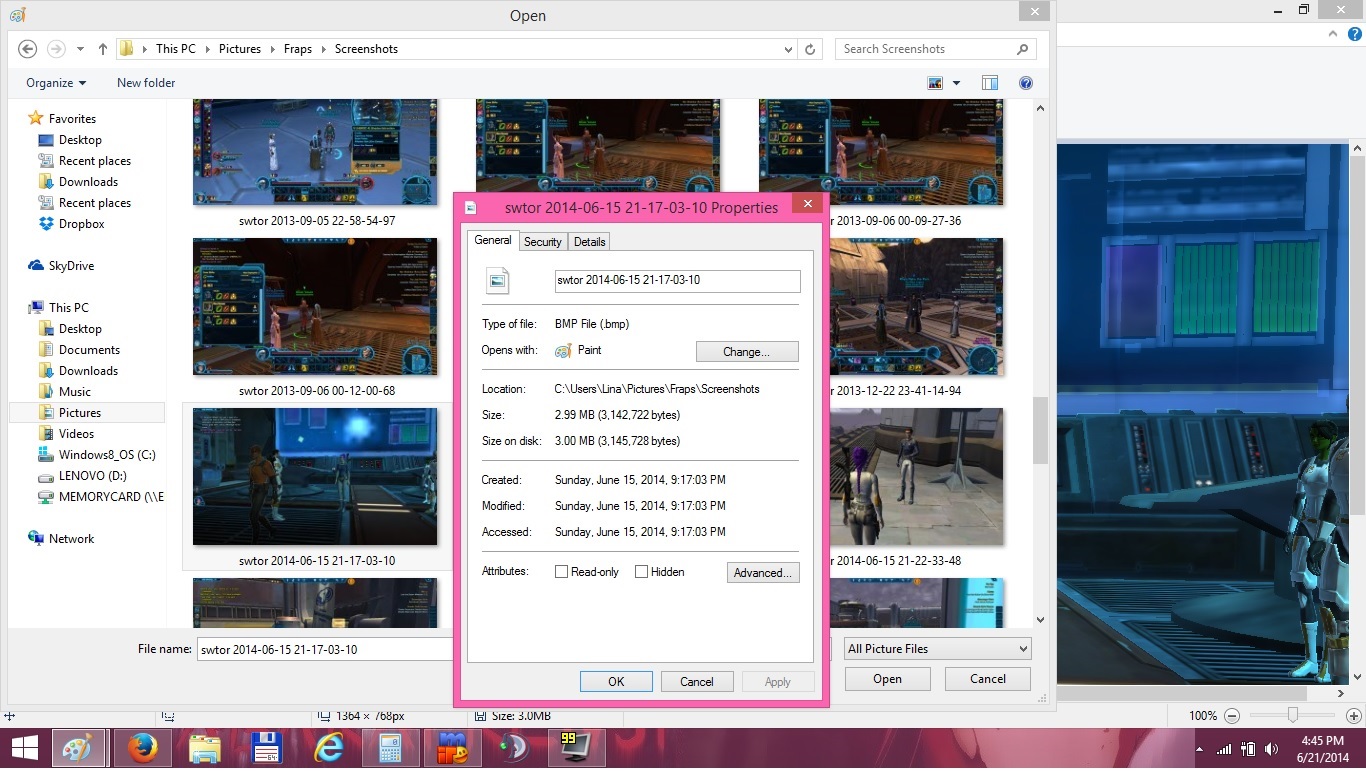This screenshot has height=771, width=1366.
Task: Open the All Picture Files type dropdown
Action: (x=938, y=649)
